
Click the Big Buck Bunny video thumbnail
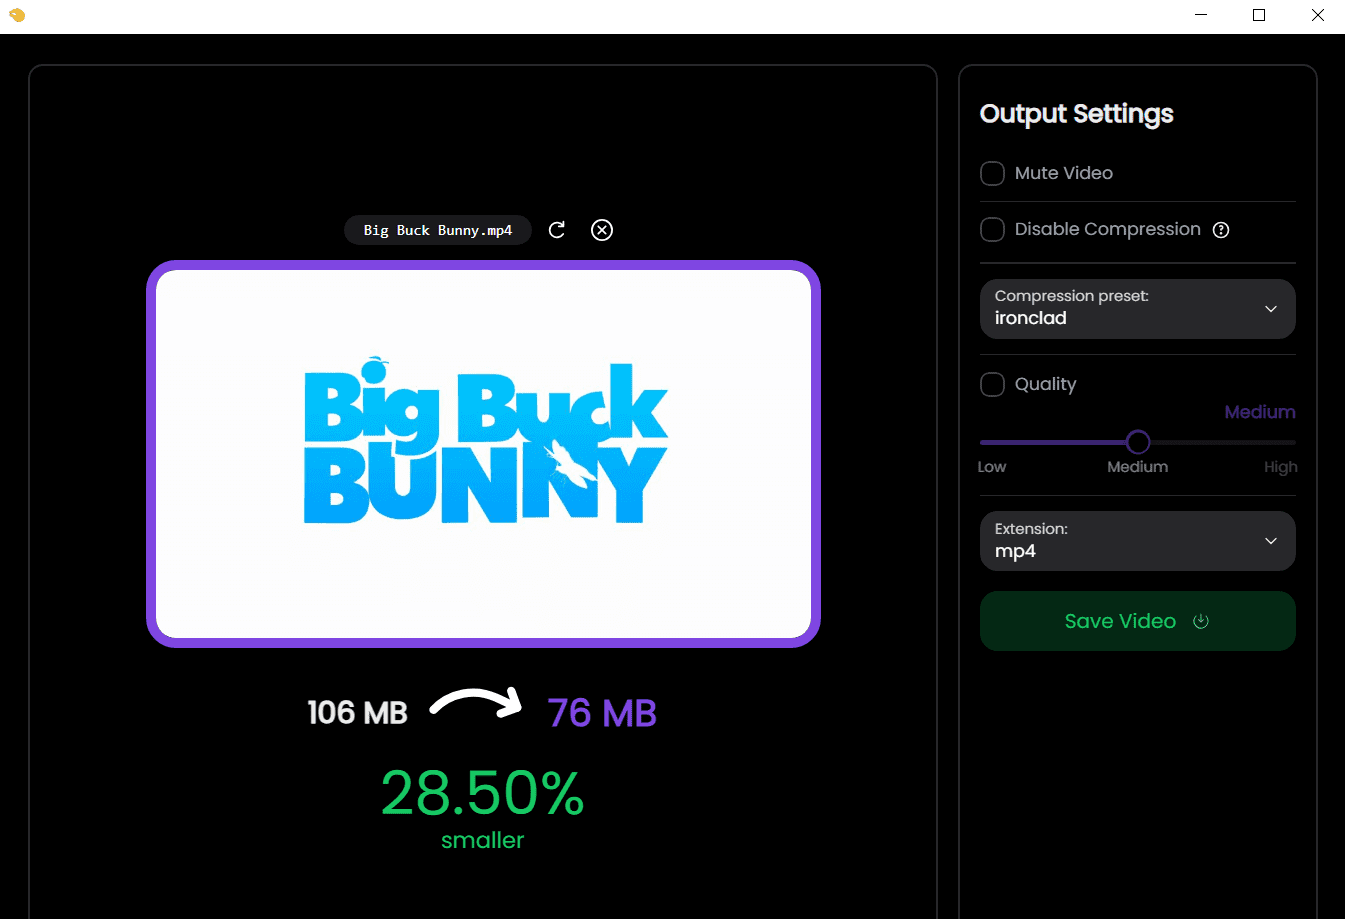pos(483,454)
